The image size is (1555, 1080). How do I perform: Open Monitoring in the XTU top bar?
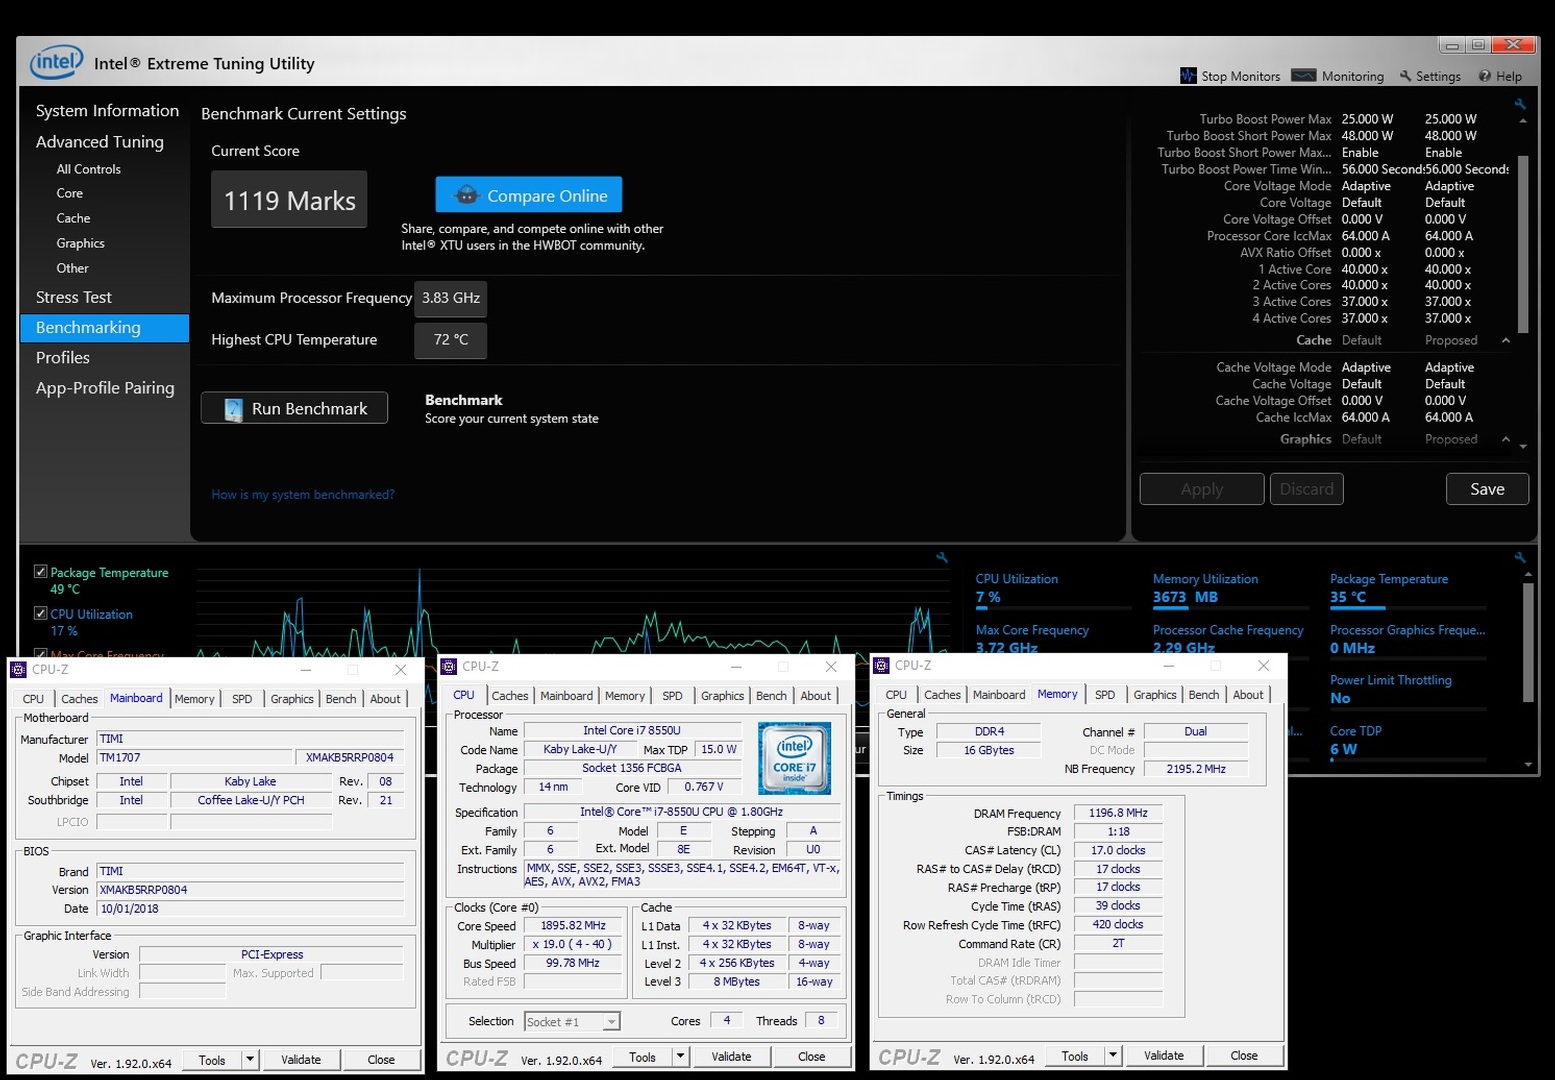(1337, 76)
